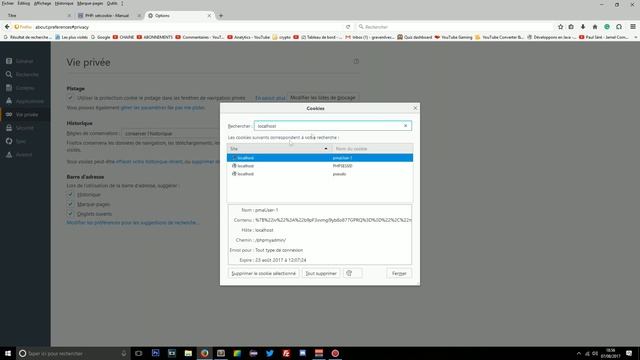The height and width of the screenshot is (360, 640).
Task: Open Sécurité preferences in sidebar
Action: 25,128
